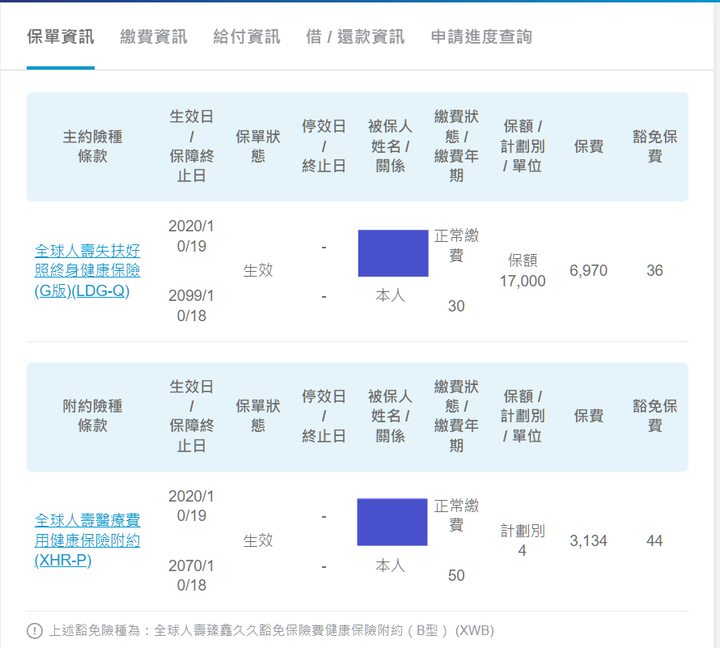
Task: Click the effective date 2020/10/19 in LDG-Q row
Action: pos(191,236)
